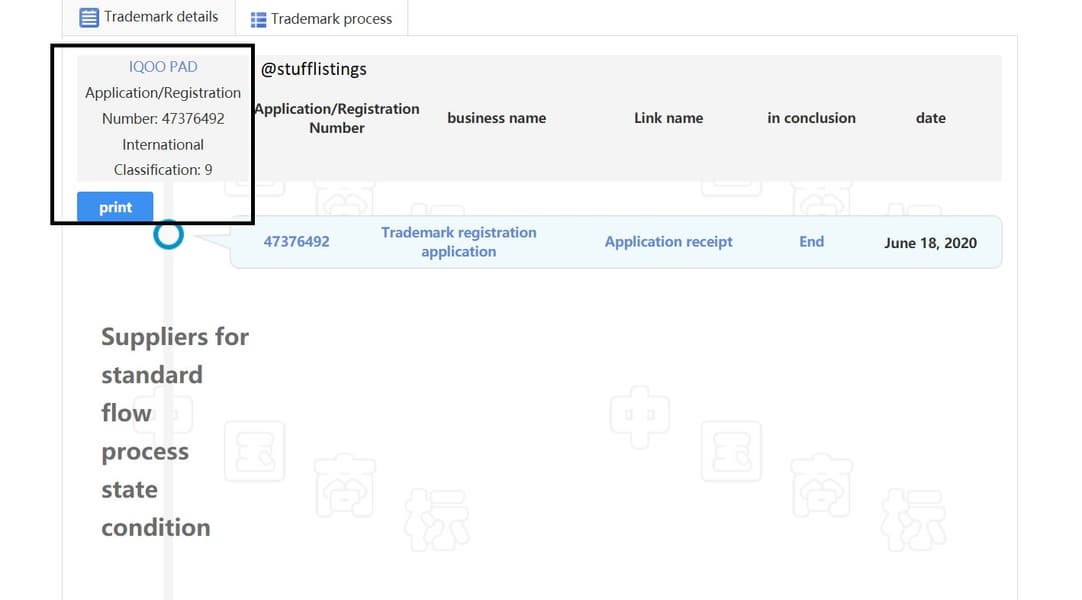This screenshot has height=600, width=1082.
Task: Click the business name column header
Action: 496,118
